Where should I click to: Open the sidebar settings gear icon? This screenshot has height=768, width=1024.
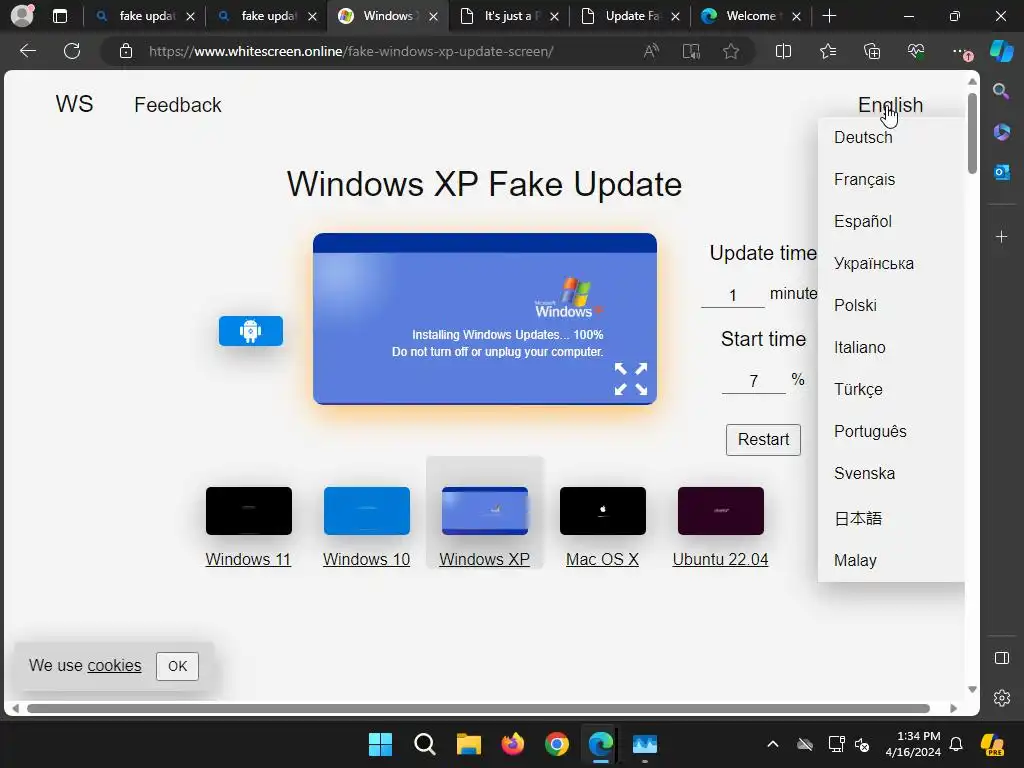[1001, 698]
